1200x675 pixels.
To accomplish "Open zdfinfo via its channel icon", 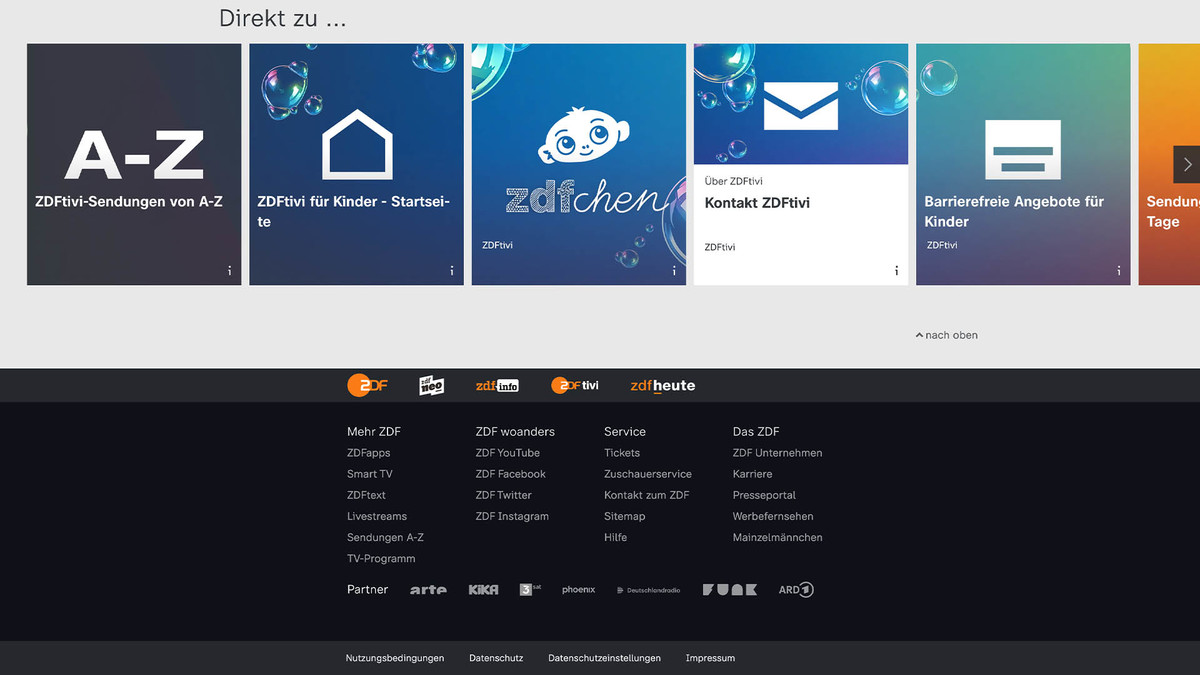I will tap(497, 385).
